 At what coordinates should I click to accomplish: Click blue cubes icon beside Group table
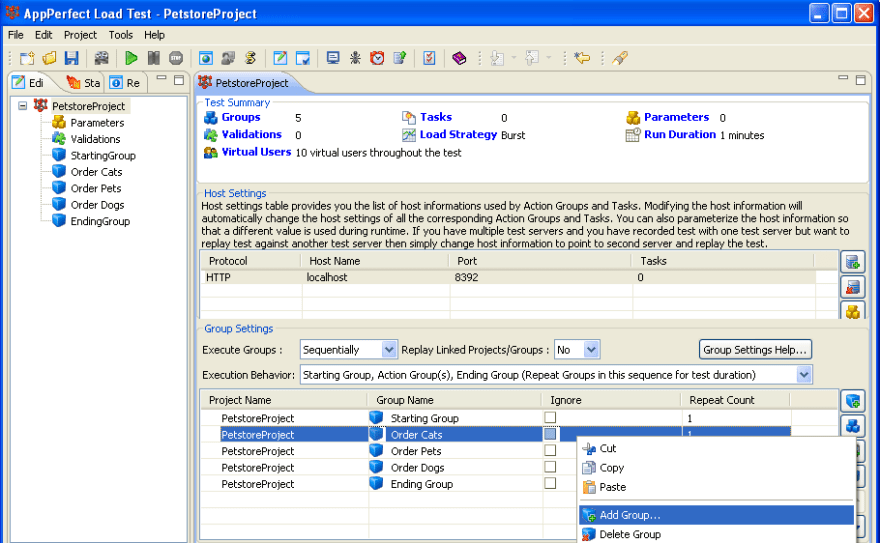pyautogui.click(x=852, y=426)
